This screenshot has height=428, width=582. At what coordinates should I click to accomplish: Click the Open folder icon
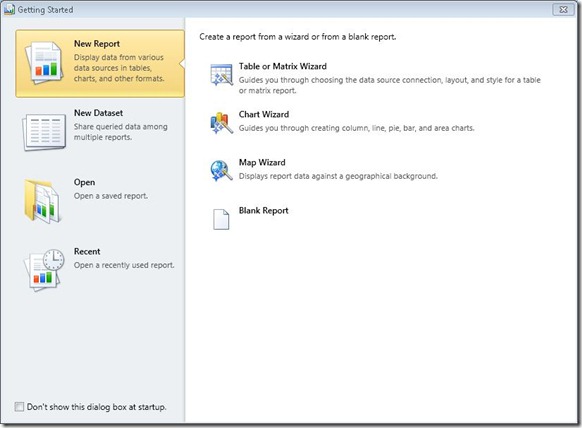(x=43, y=201)
